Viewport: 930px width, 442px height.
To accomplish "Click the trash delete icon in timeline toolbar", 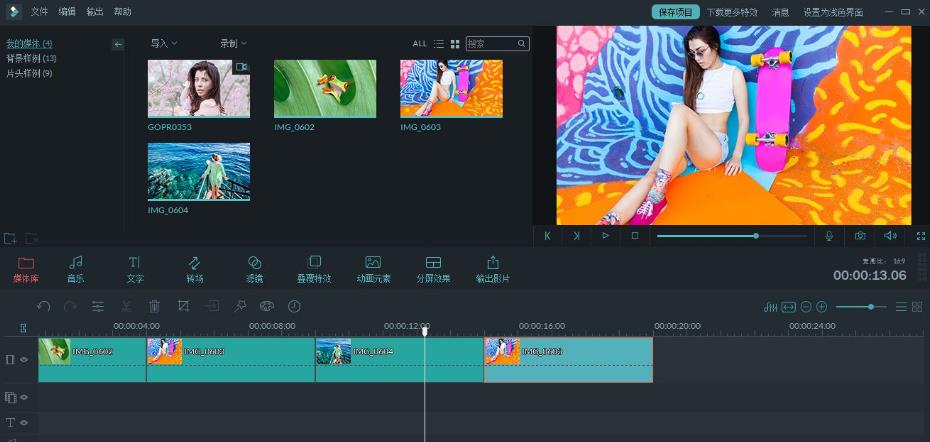I will coord(154,307).
